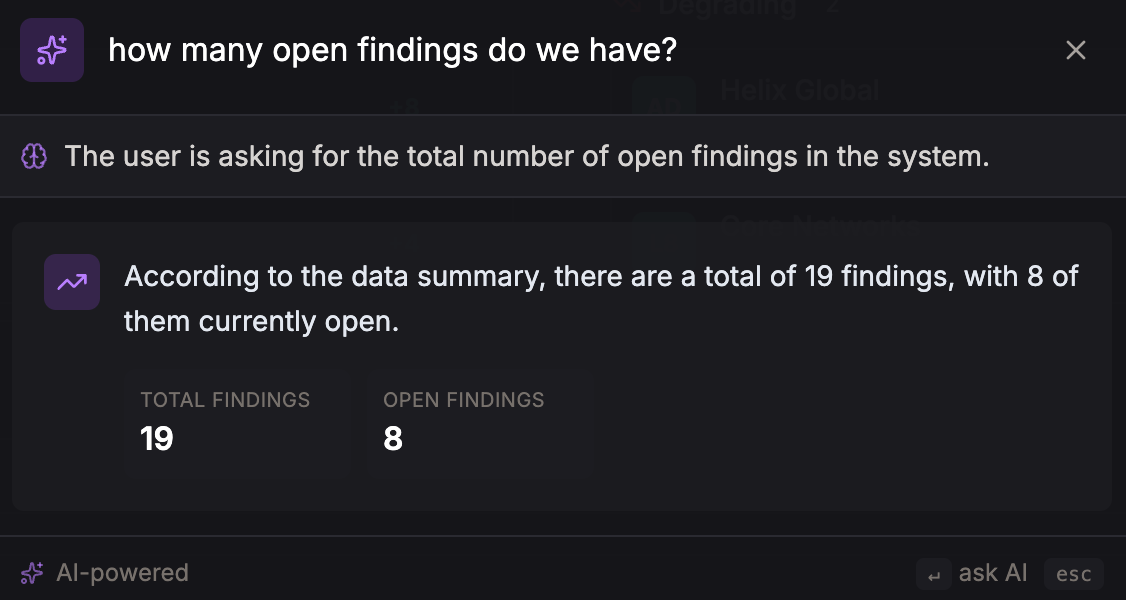Click the return-arrow icon beside ask AI
The image size is (1126, 600).
point(933,574)
